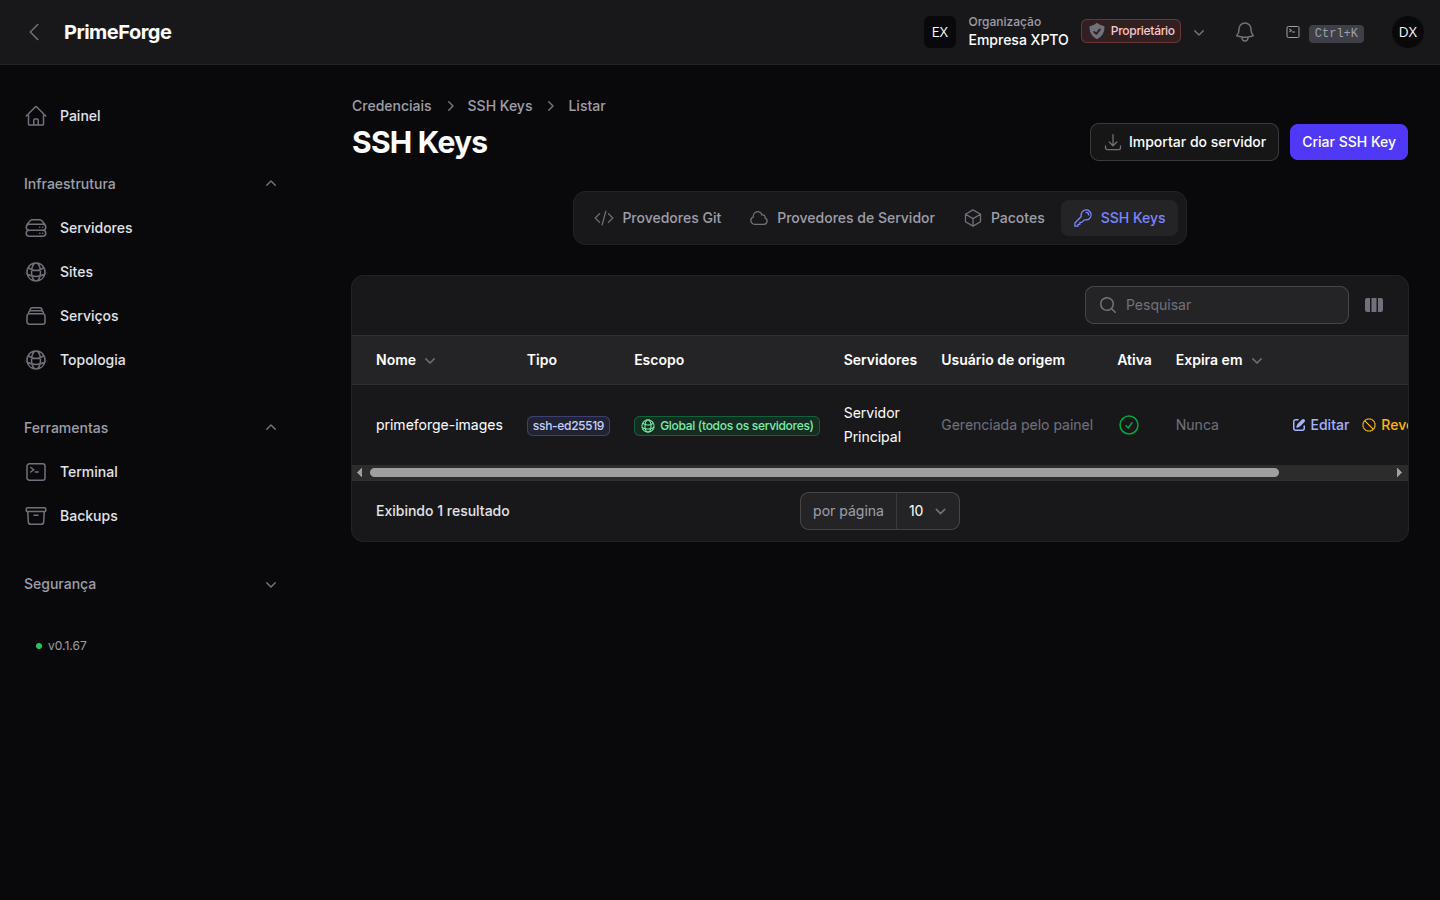Viewport: 1440px width, 900px height.
Task: Open the Ctrl+K command palette
Action: tap(1324, 33)
